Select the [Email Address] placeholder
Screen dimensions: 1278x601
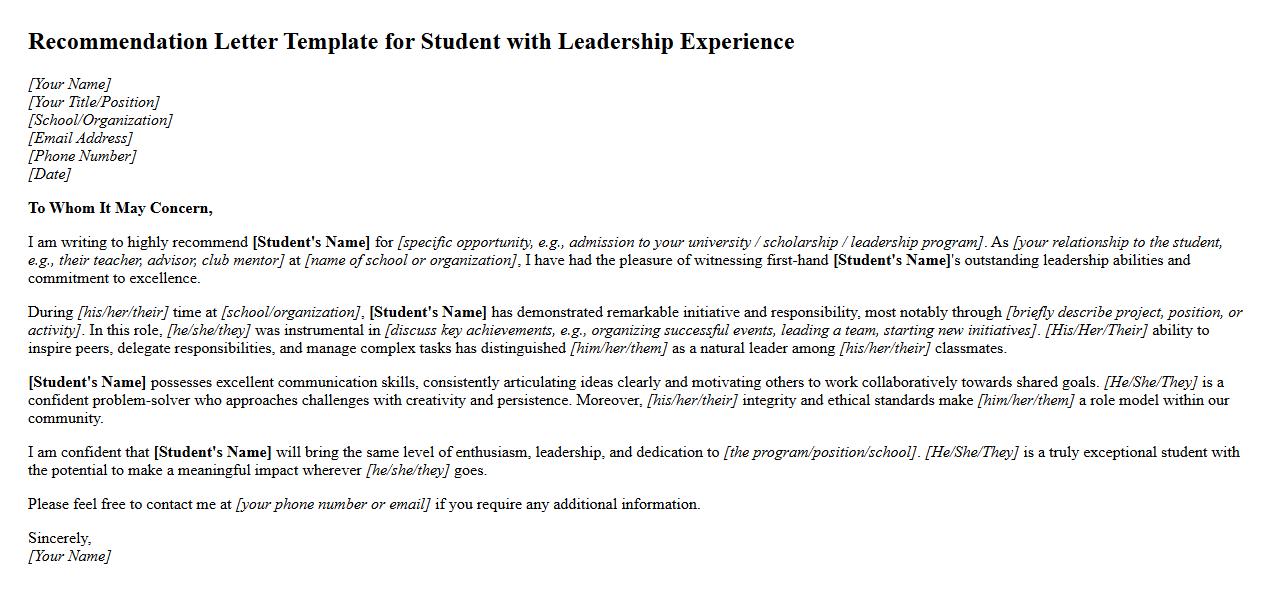[80, 138]
